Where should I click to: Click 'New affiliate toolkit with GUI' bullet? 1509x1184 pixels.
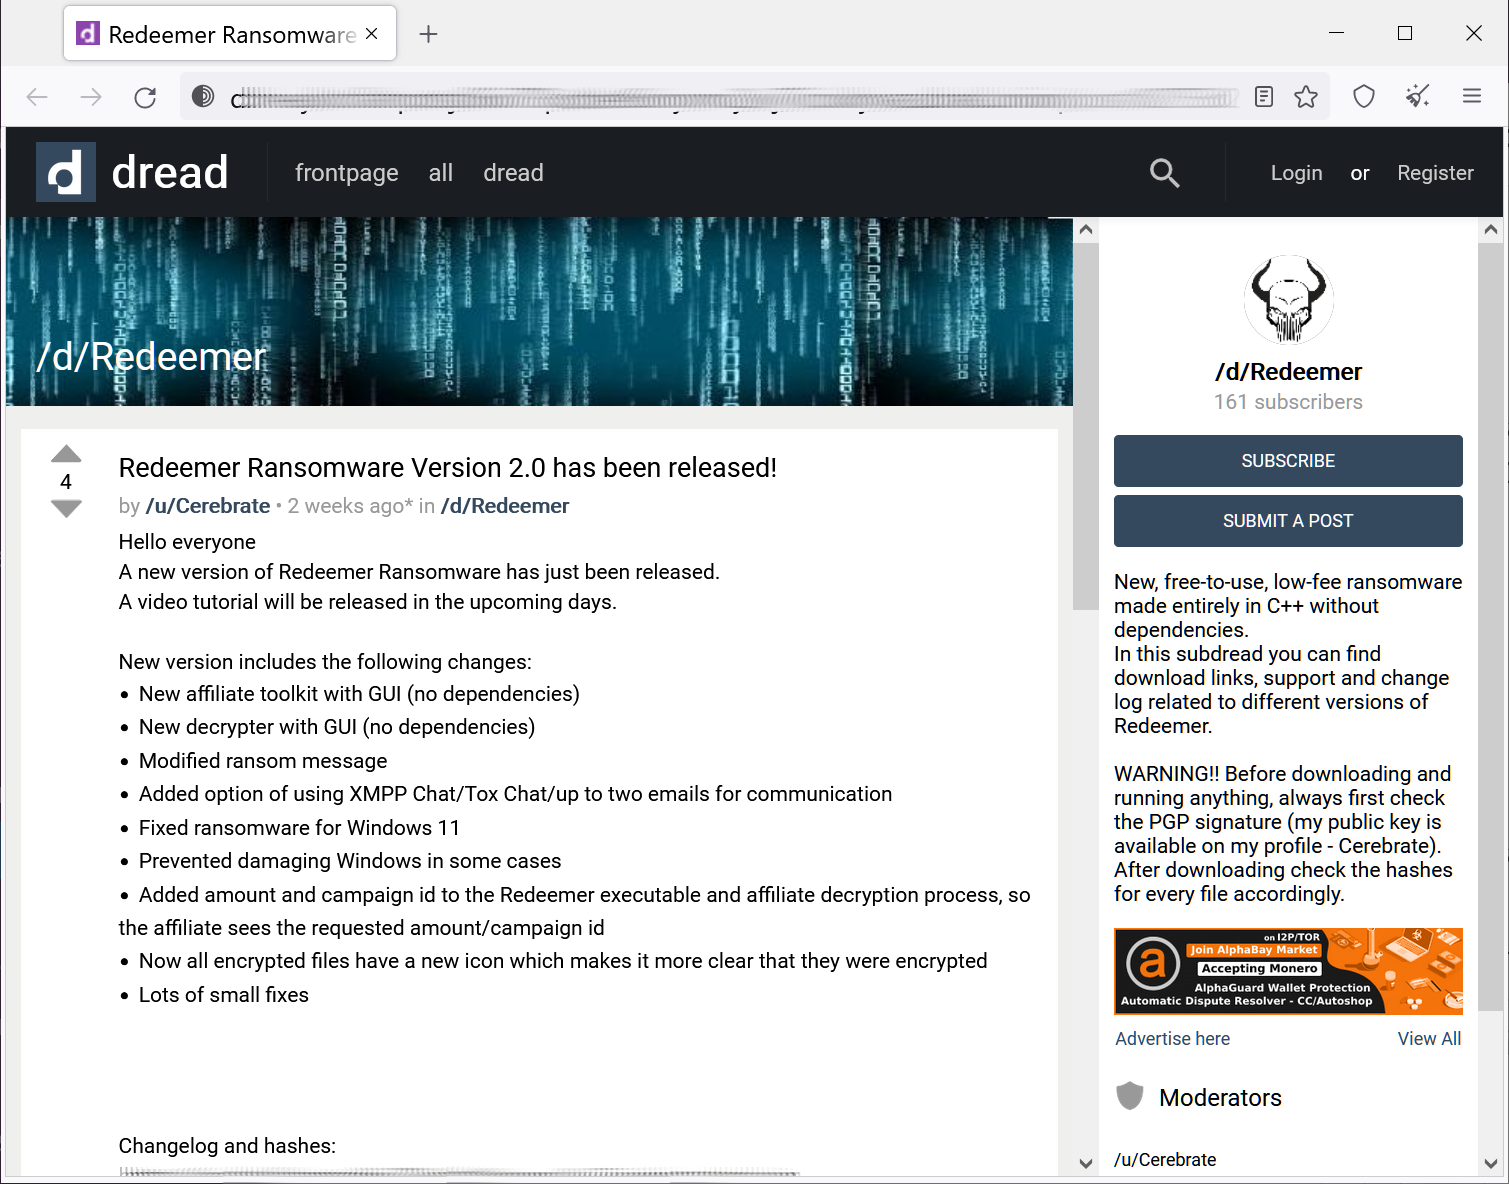tap(359, 694)
